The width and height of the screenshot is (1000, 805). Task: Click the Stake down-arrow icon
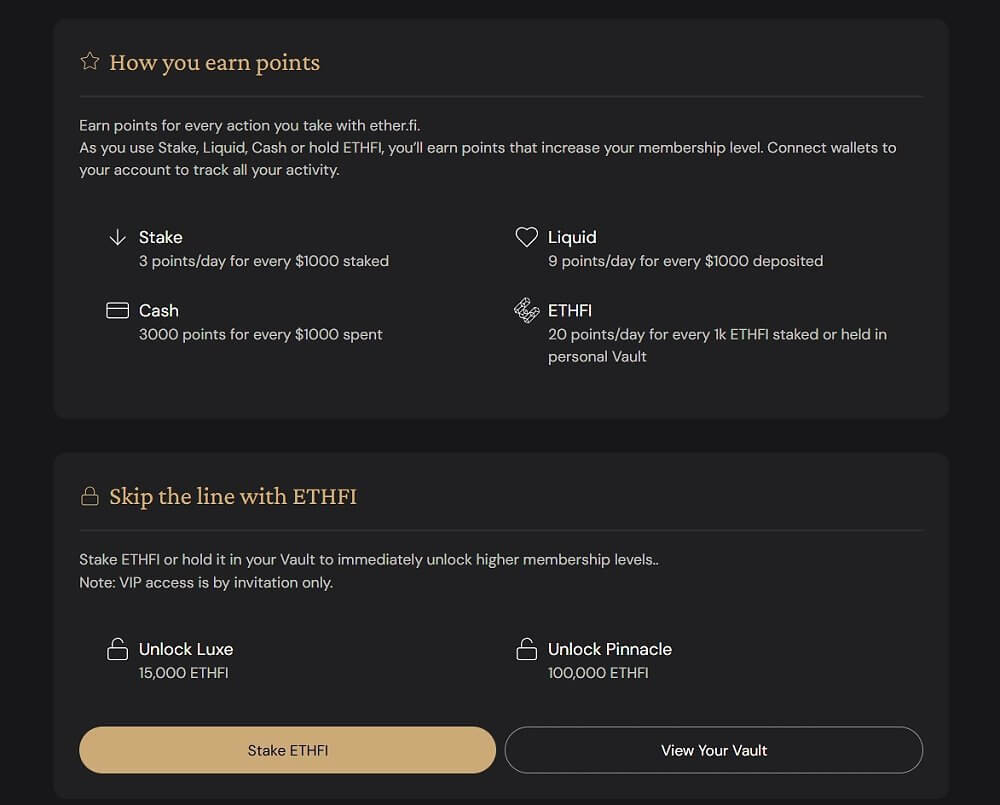click(x=117, y=237)
